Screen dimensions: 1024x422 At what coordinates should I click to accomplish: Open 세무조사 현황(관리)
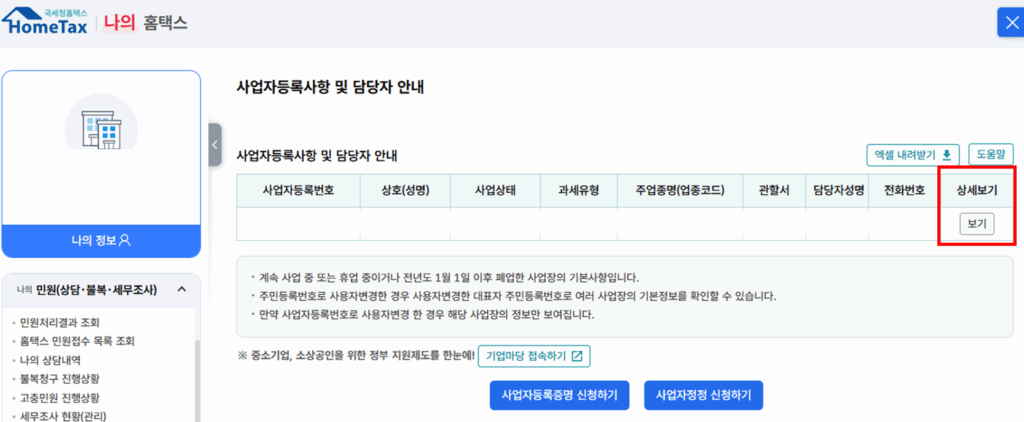[x=63, y=415]
